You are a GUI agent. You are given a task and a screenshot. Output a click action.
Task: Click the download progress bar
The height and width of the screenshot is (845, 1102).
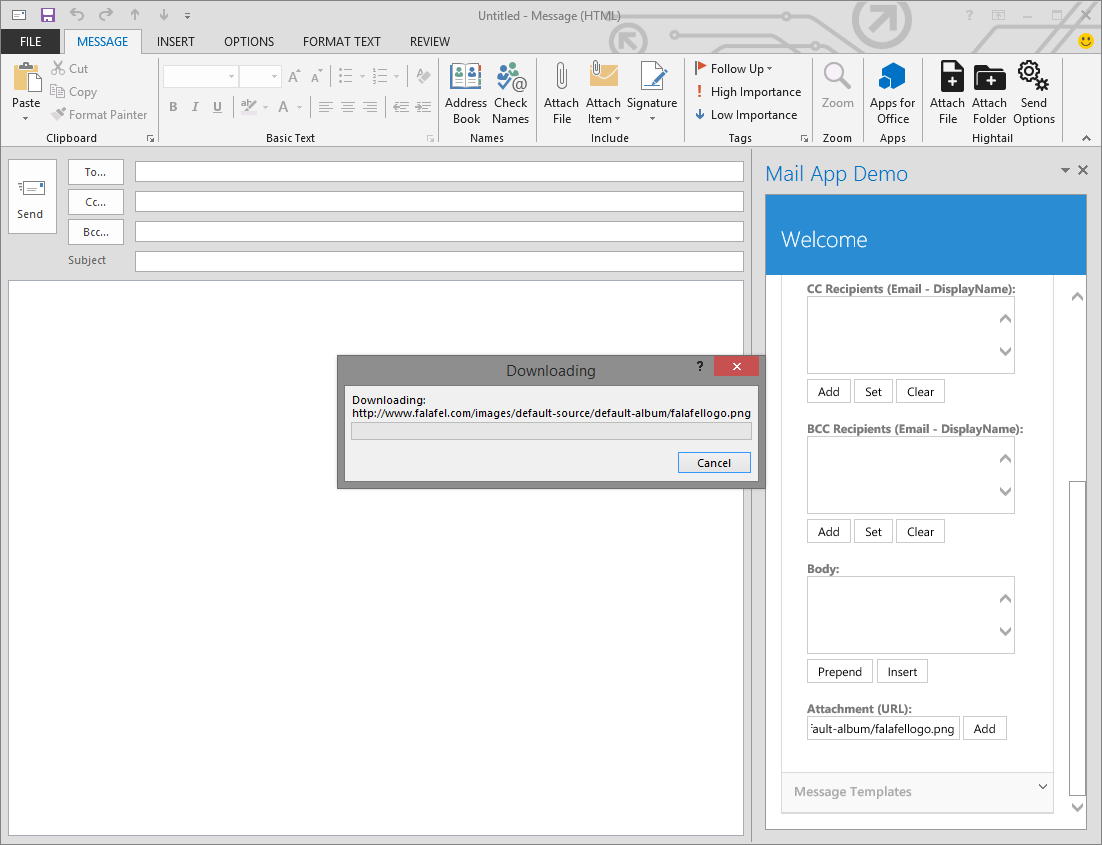[x=551, y=430]
